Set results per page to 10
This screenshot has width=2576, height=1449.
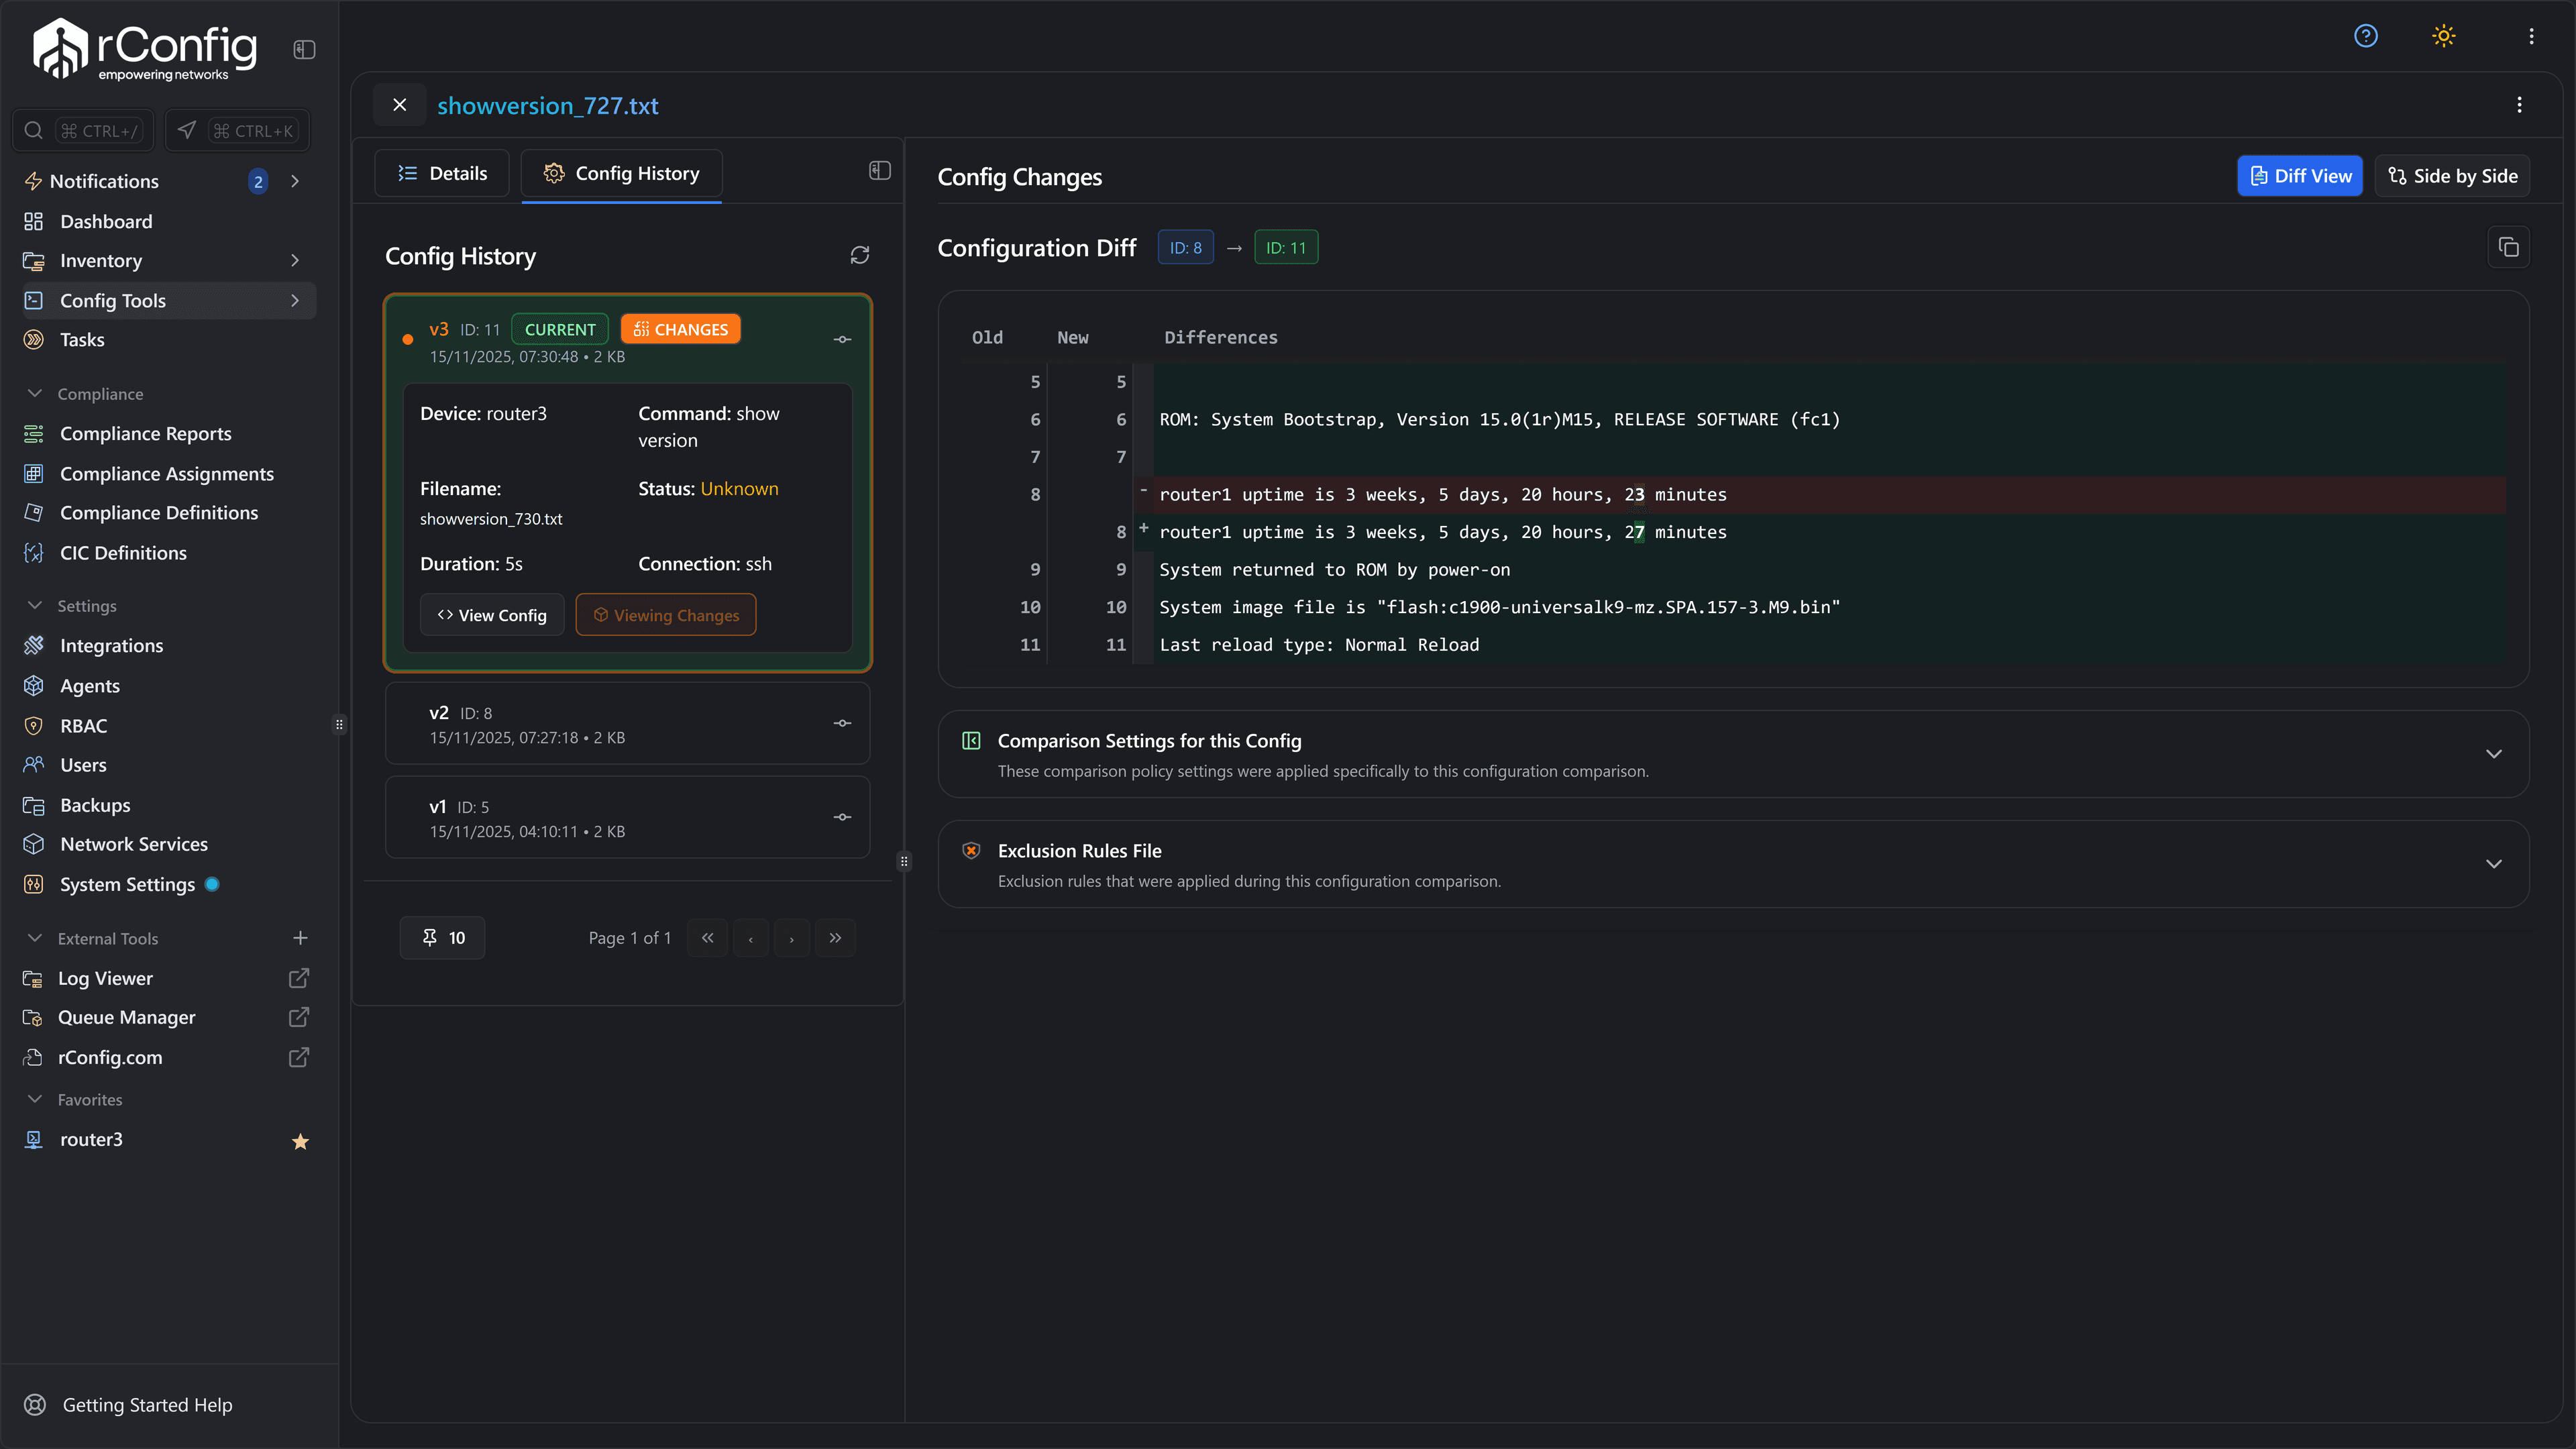tap(442, 937)
